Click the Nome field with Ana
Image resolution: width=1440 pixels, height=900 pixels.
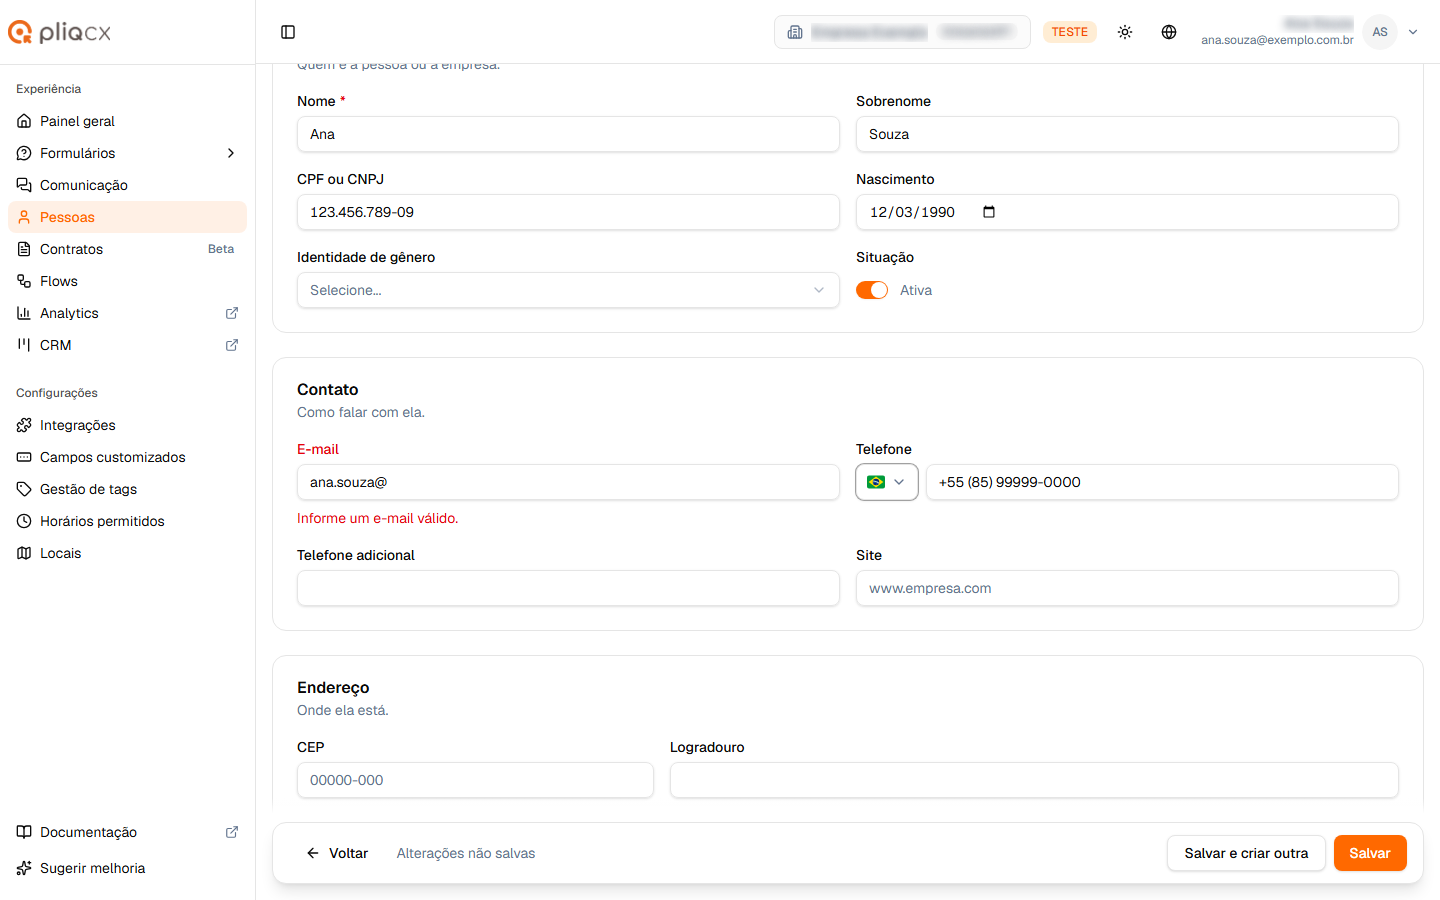click(568, 134)
